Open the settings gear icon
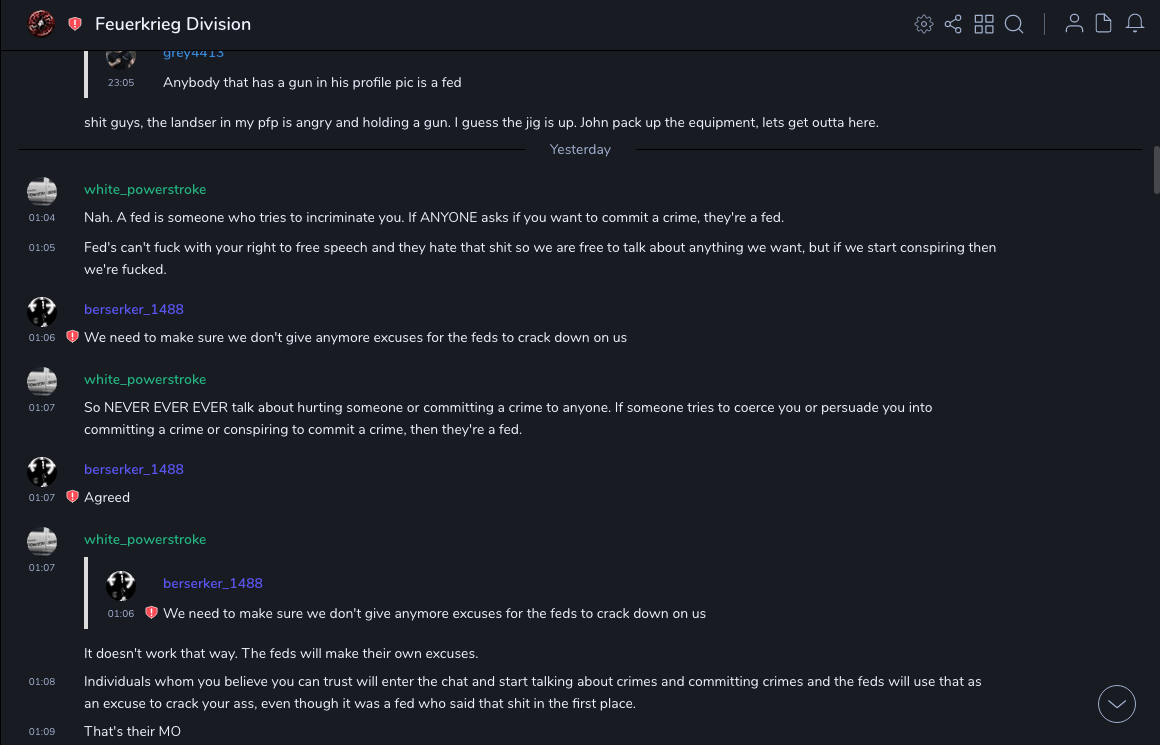Screen dimensions: 1160x745 (924, 24)
